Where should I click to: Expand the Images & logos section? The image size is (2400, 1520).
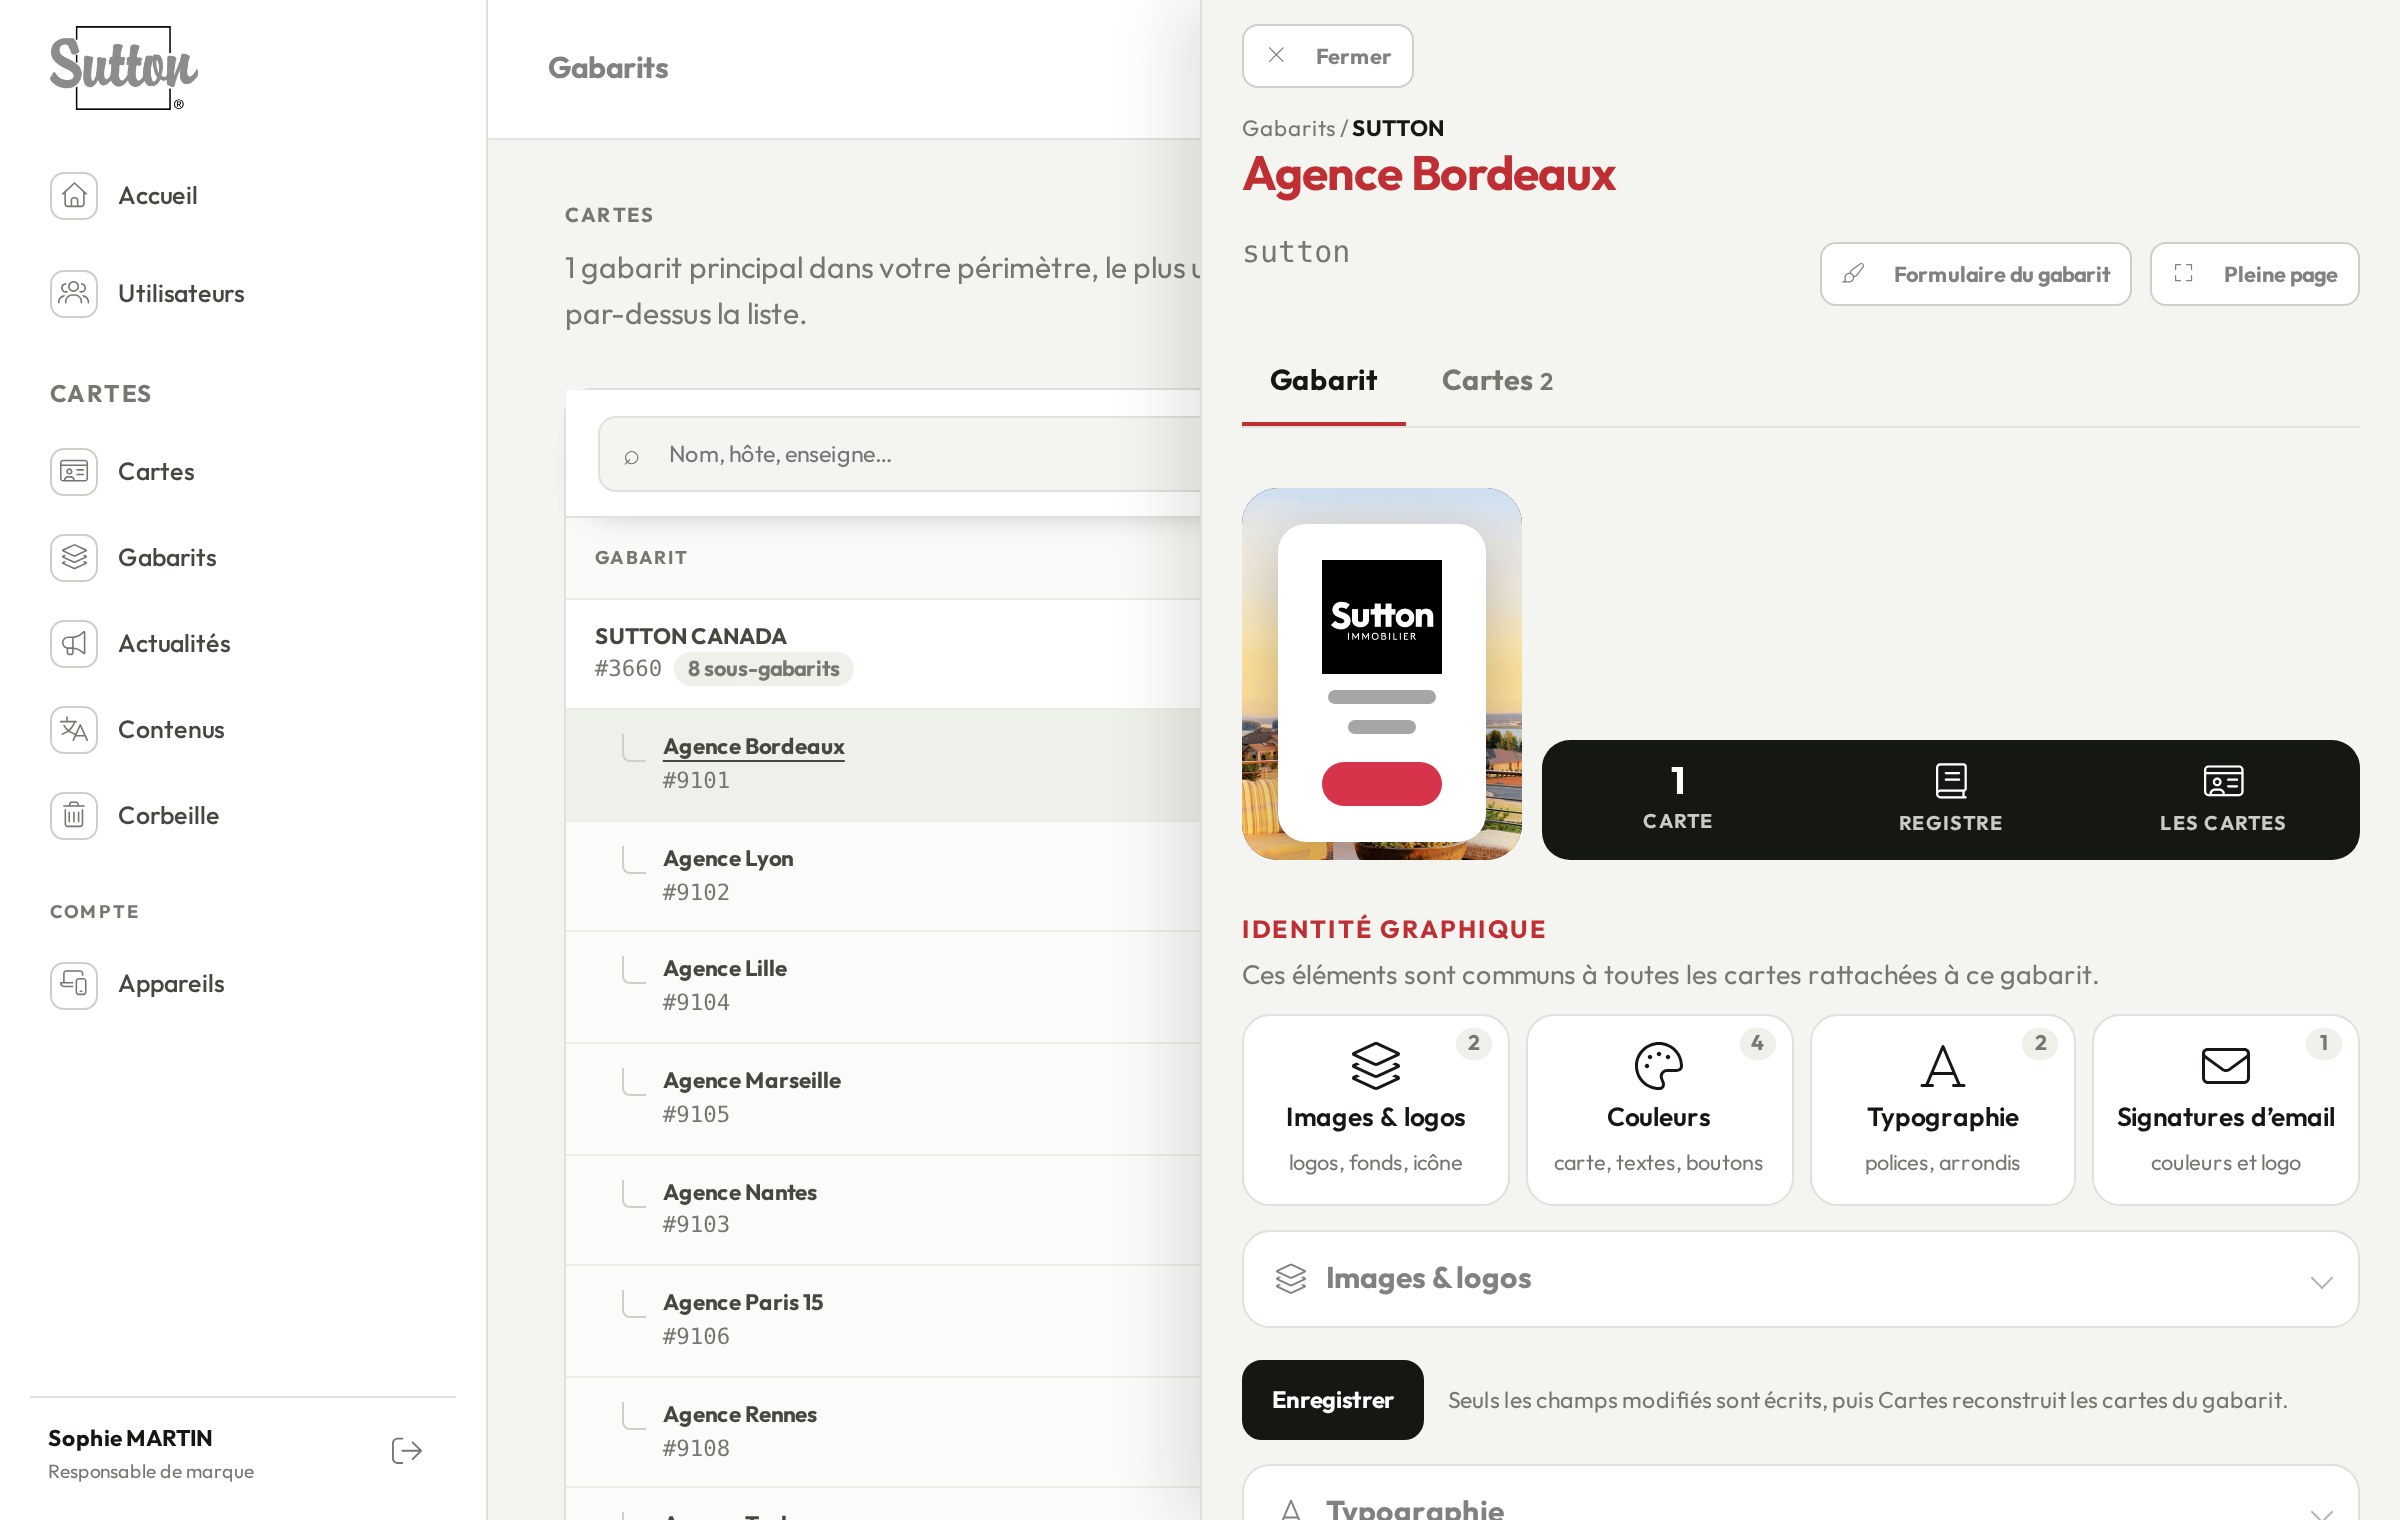1800,1279
